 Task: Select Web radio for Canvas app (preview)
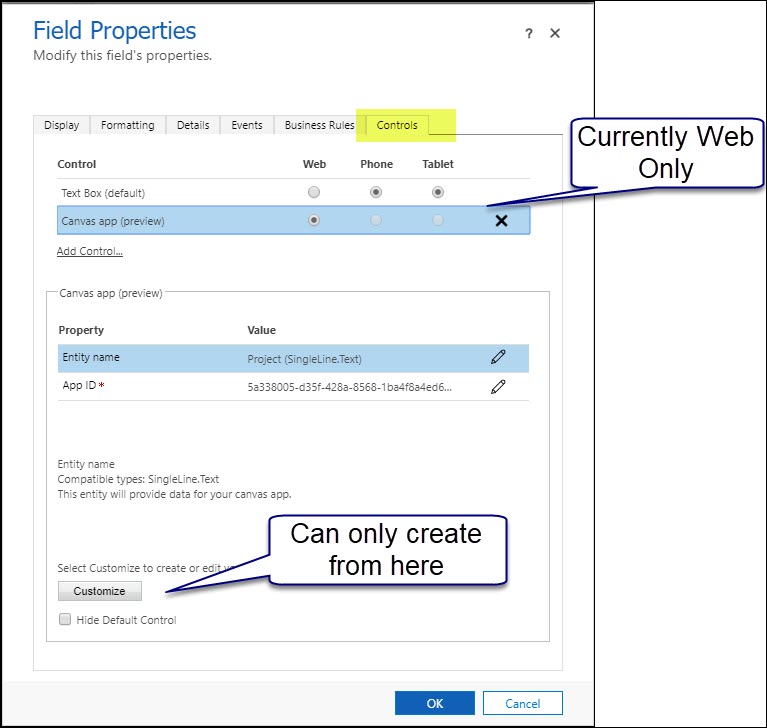pyautogui.click(x=315, y=221)
